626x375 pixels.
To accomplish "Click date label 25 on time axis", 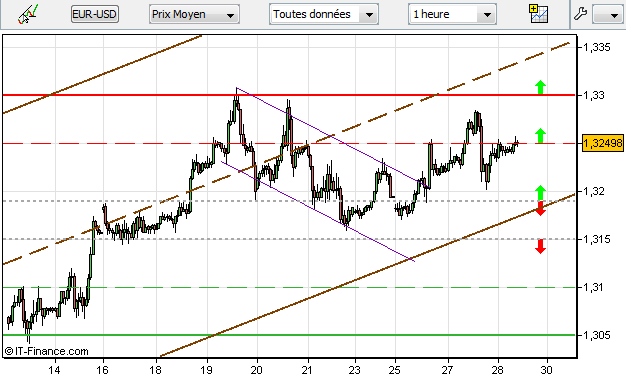I will coord(394,370).
